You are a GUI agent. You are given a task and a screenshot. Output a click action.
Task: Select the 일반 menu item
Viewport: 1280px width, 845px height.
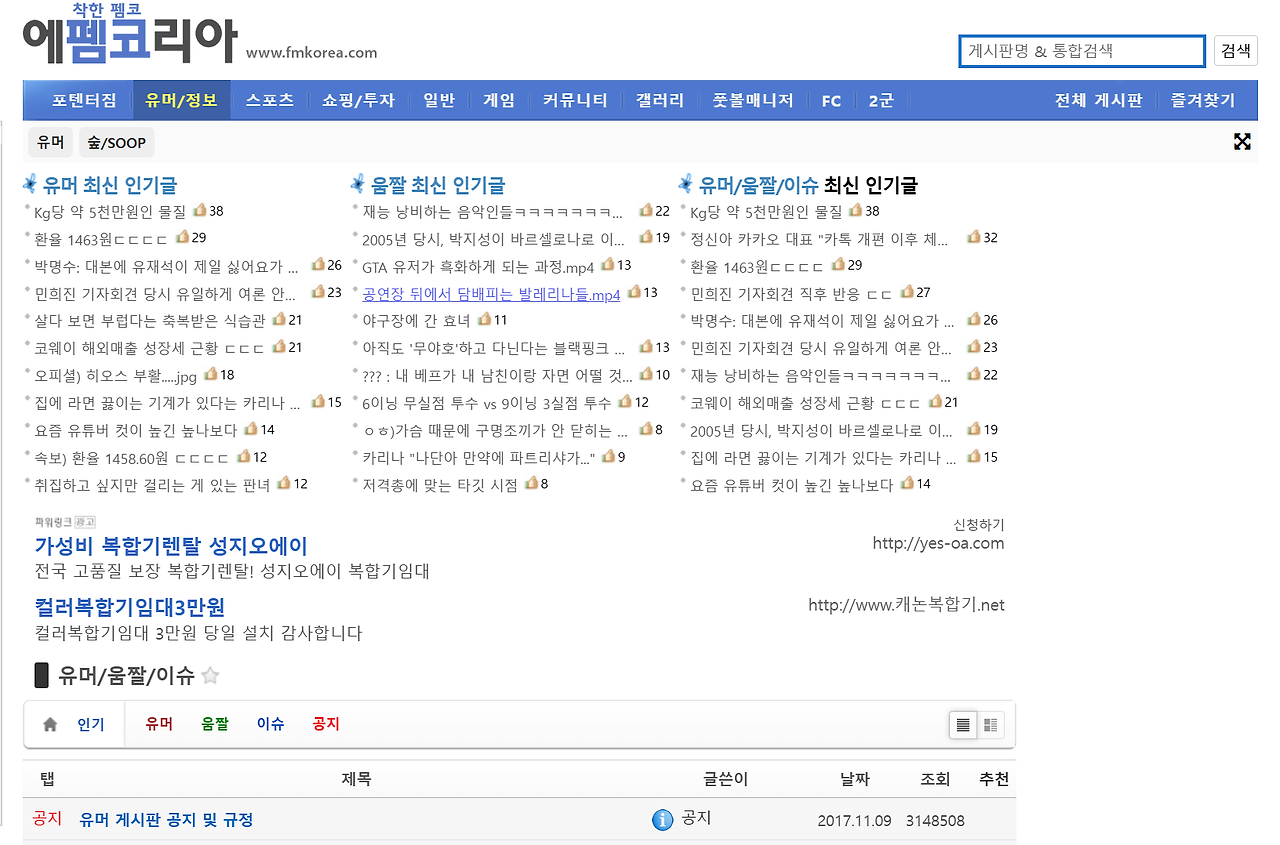439,100
